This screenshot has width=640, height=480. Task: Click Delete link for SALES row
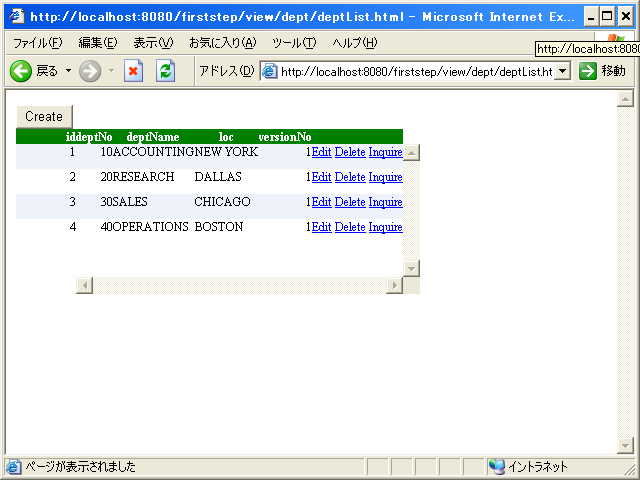pos(350,202)
